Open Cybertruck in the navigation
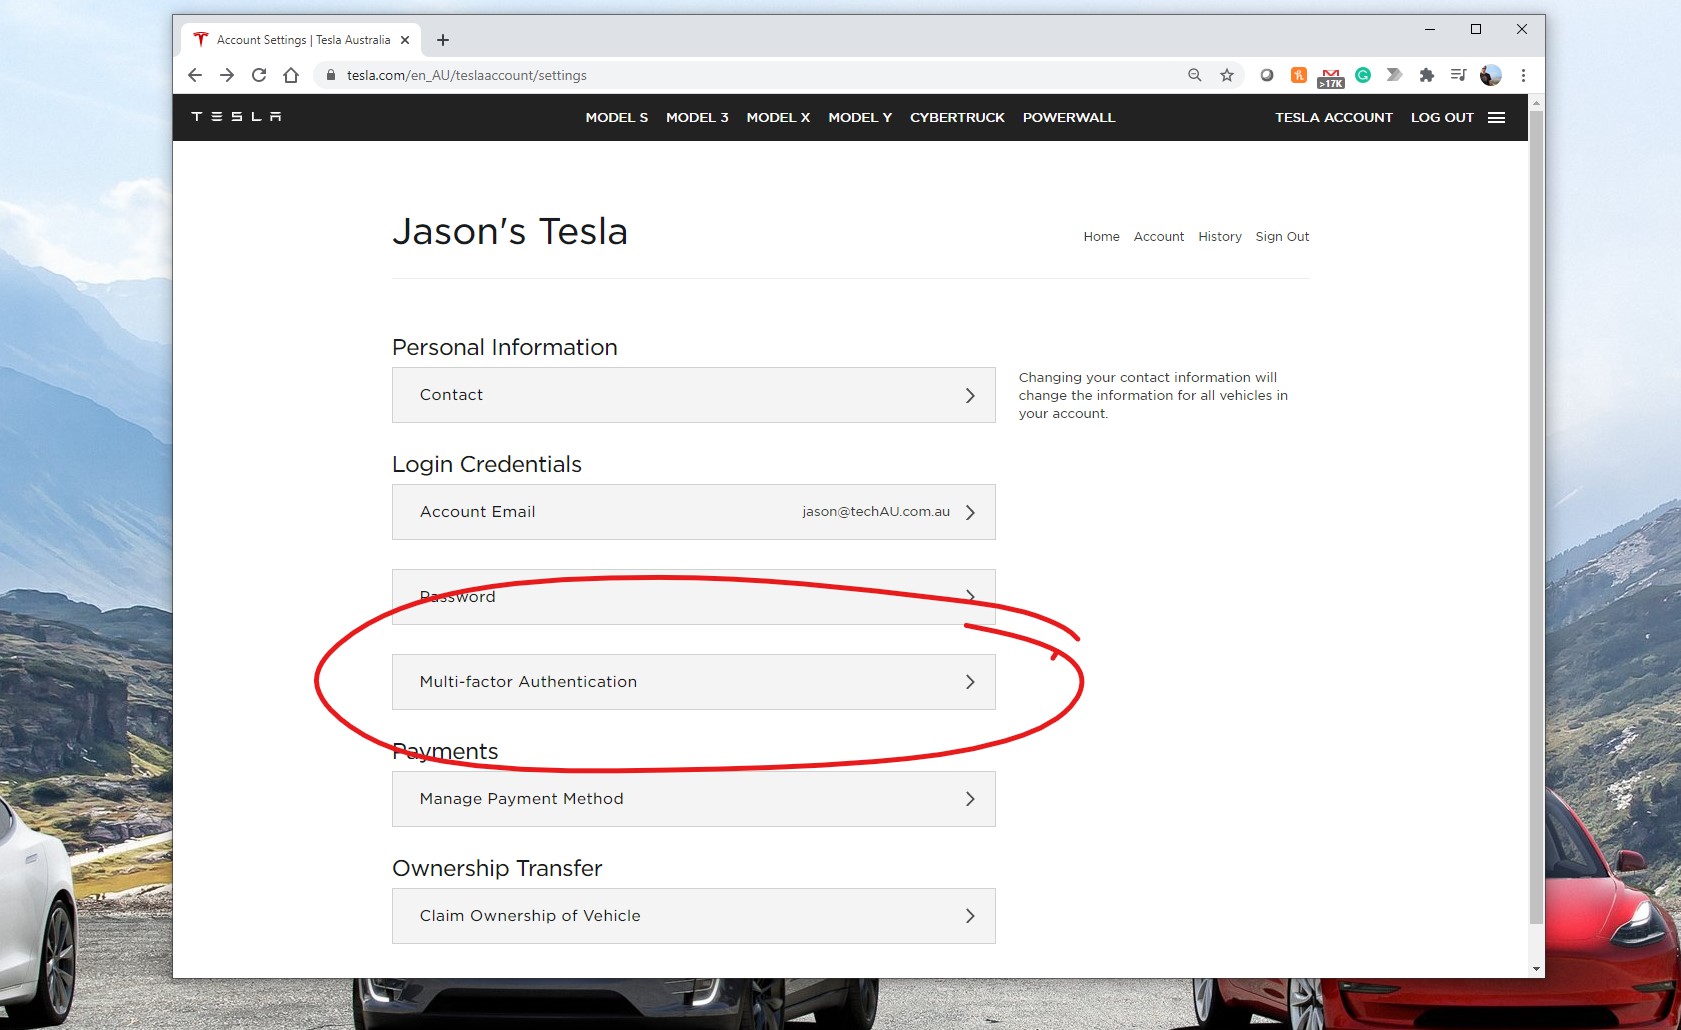The width and height of the screenshot is (1681, 1030). point(957,117)
